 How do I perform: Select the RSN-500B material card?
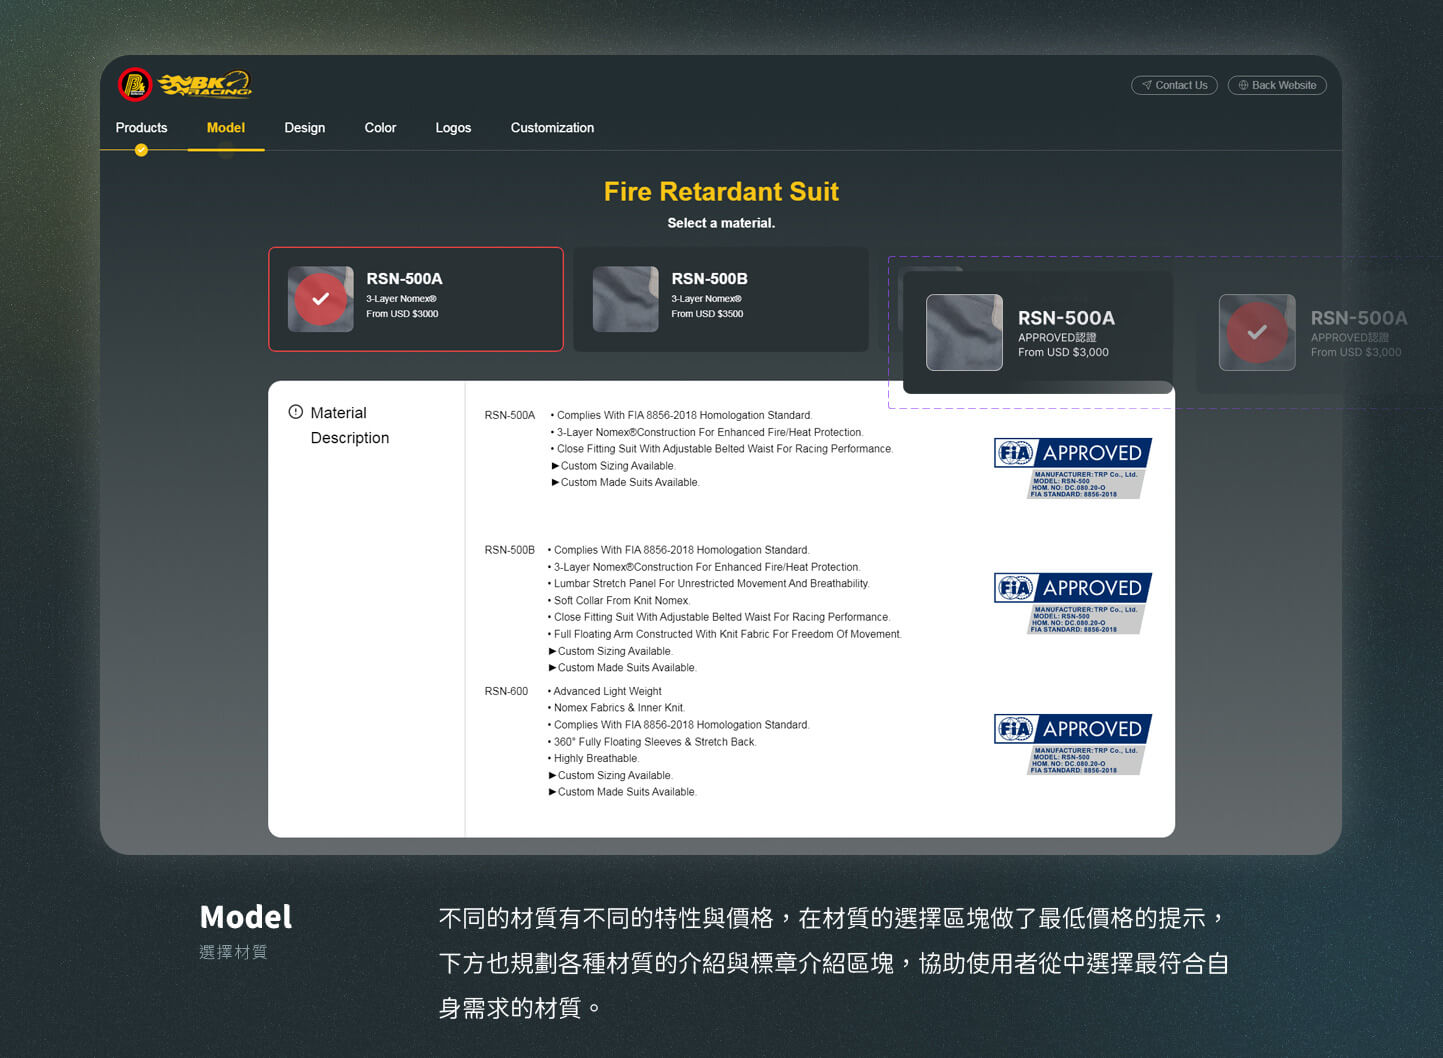point(720,299)
